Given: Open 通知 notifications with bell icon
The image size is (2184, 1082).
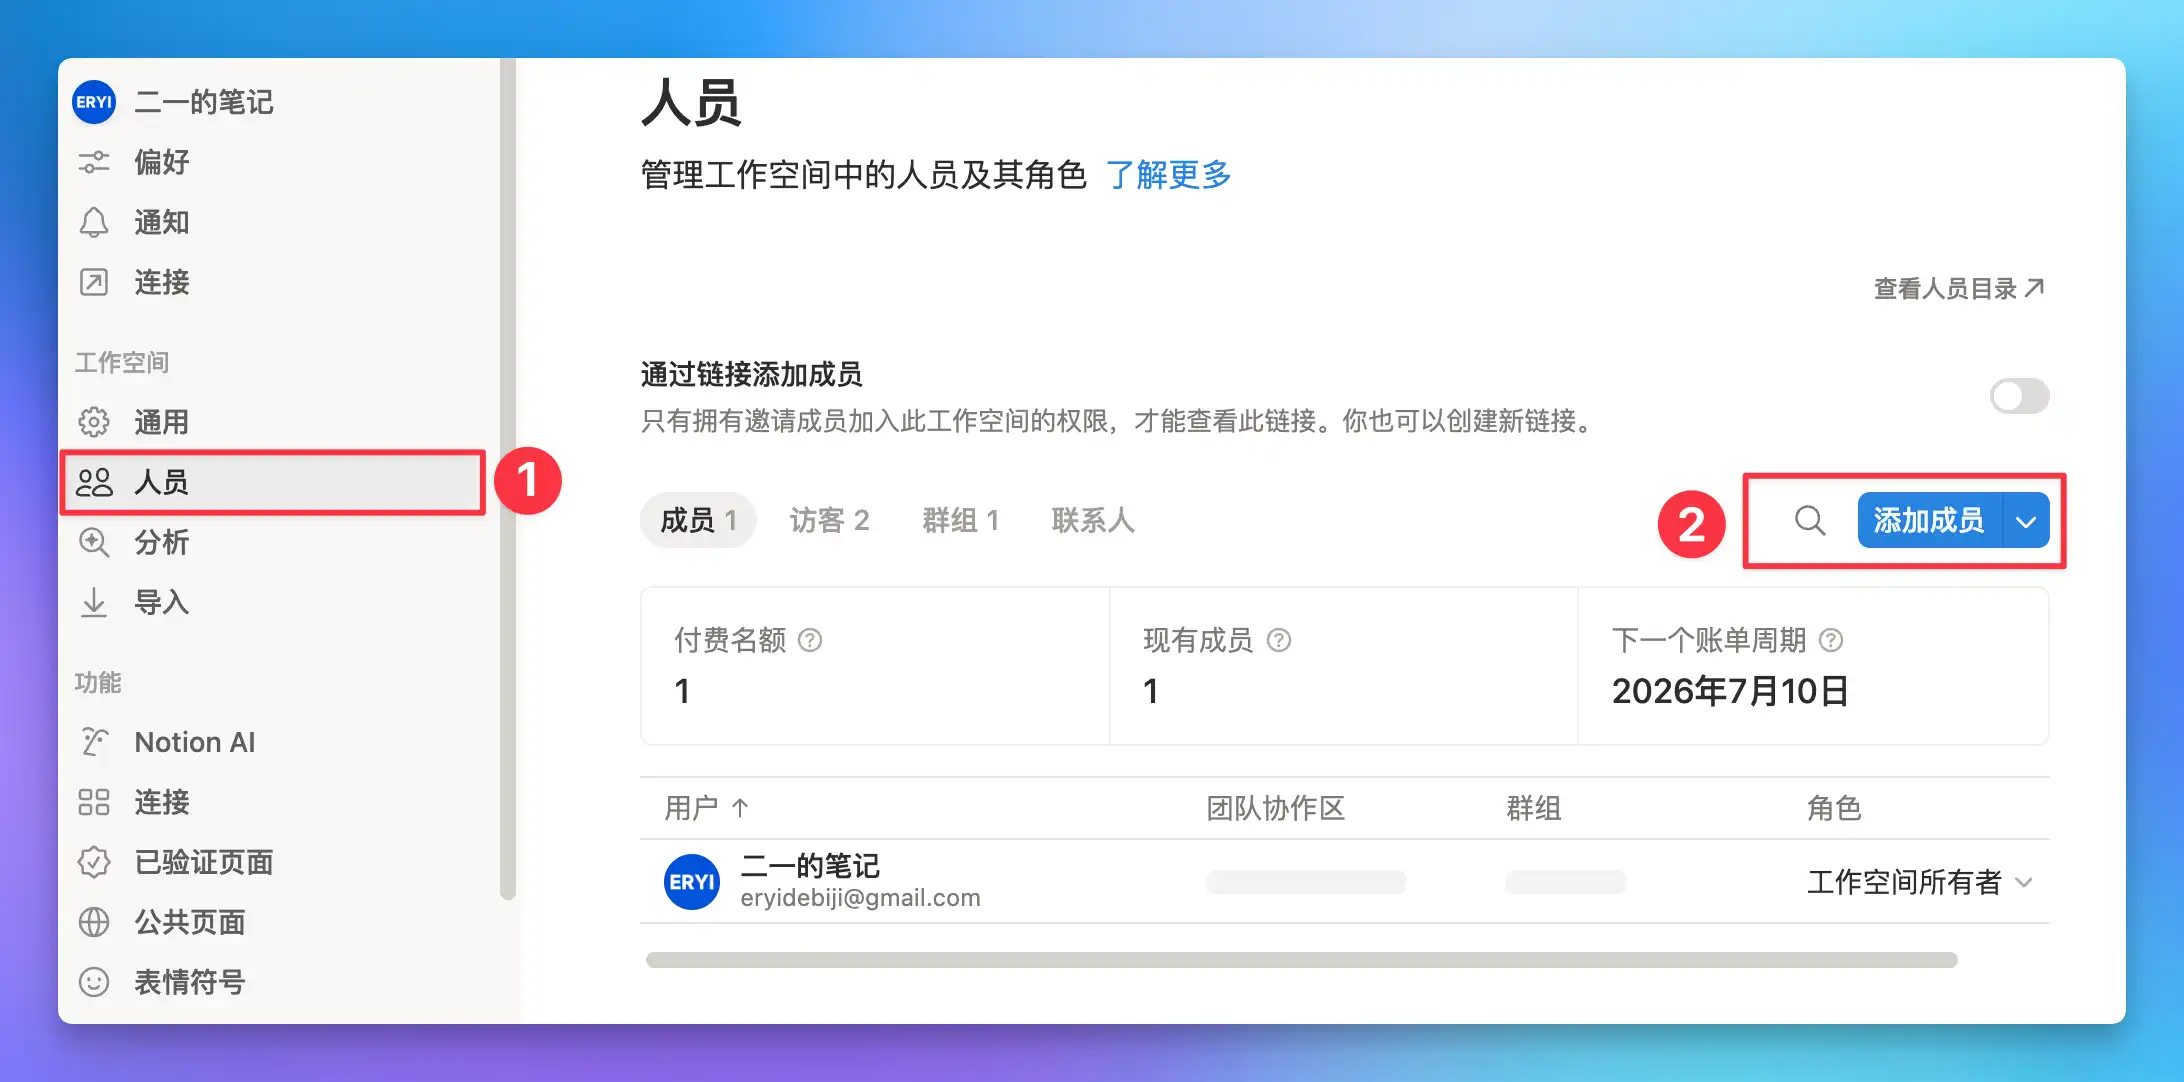Looking at the screenshot, I should click(x=161, y=222).
